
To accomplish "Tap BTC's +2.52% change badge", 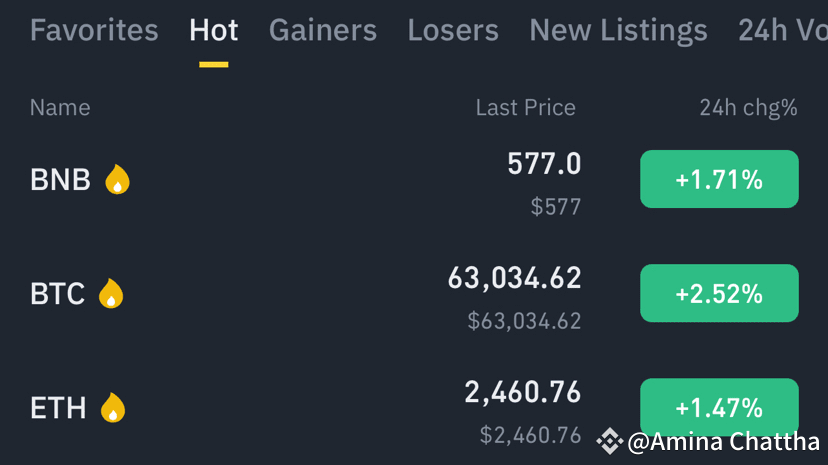I will (719, 294).
